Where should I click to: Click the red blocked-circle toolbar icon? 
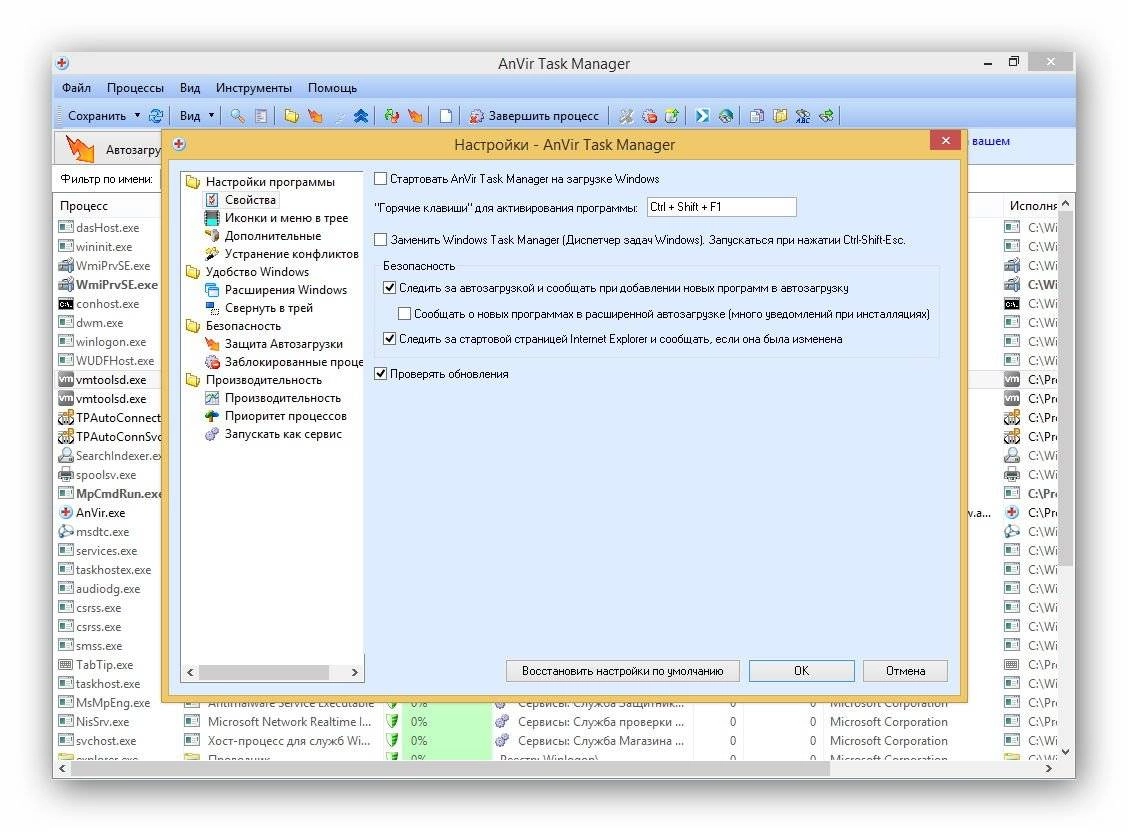[650, 116]
